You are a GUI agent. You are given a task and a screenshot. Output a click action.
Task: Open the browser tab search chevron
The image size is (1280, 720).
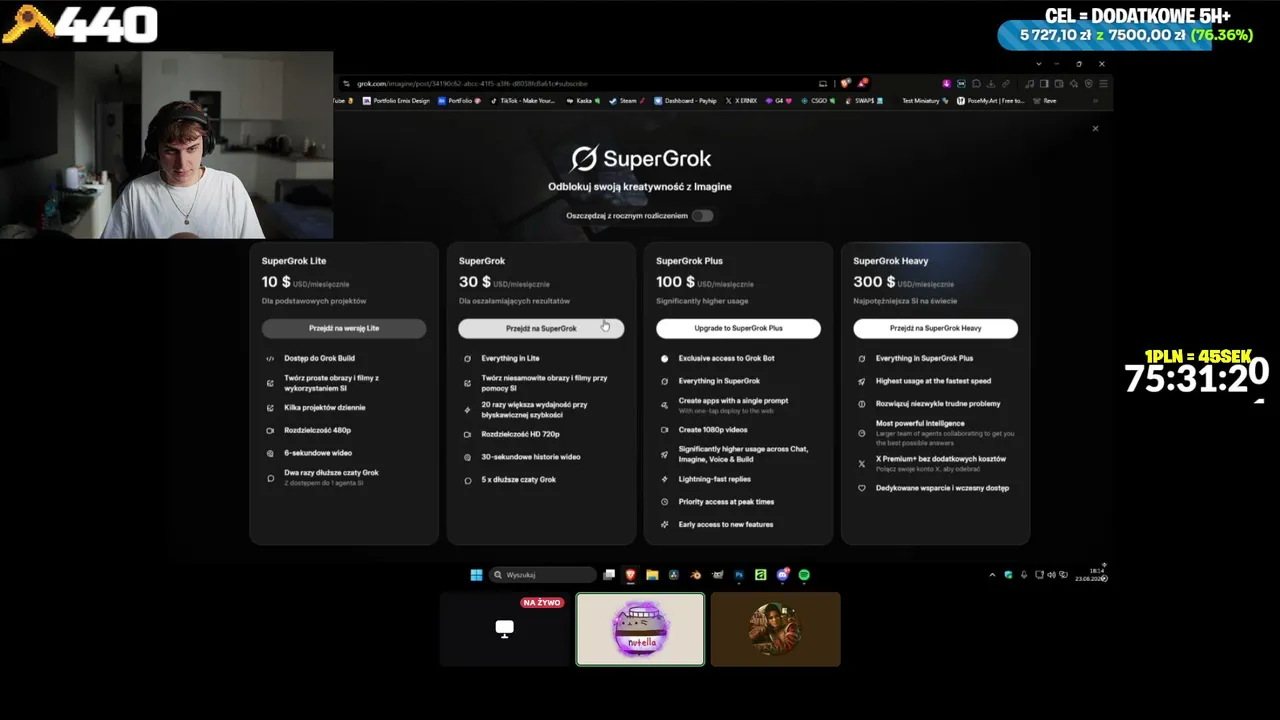click(x=1039, y=64)
